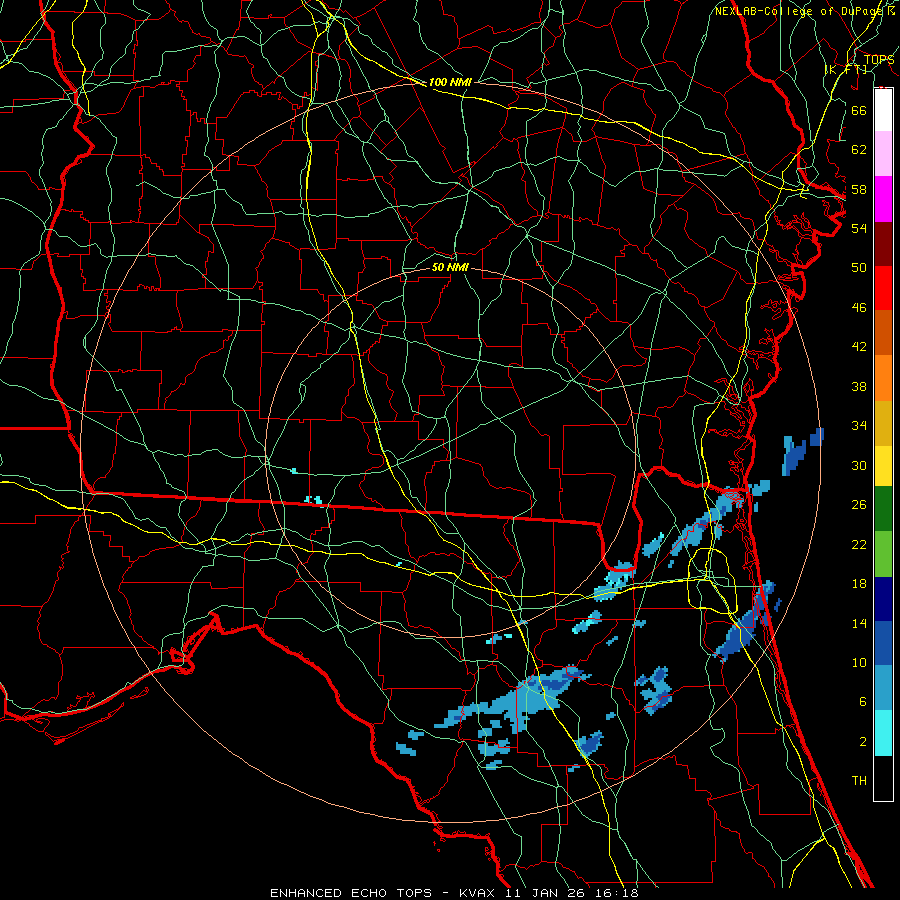
Task: Click the navy legend swatch
Action: point(883,599)
